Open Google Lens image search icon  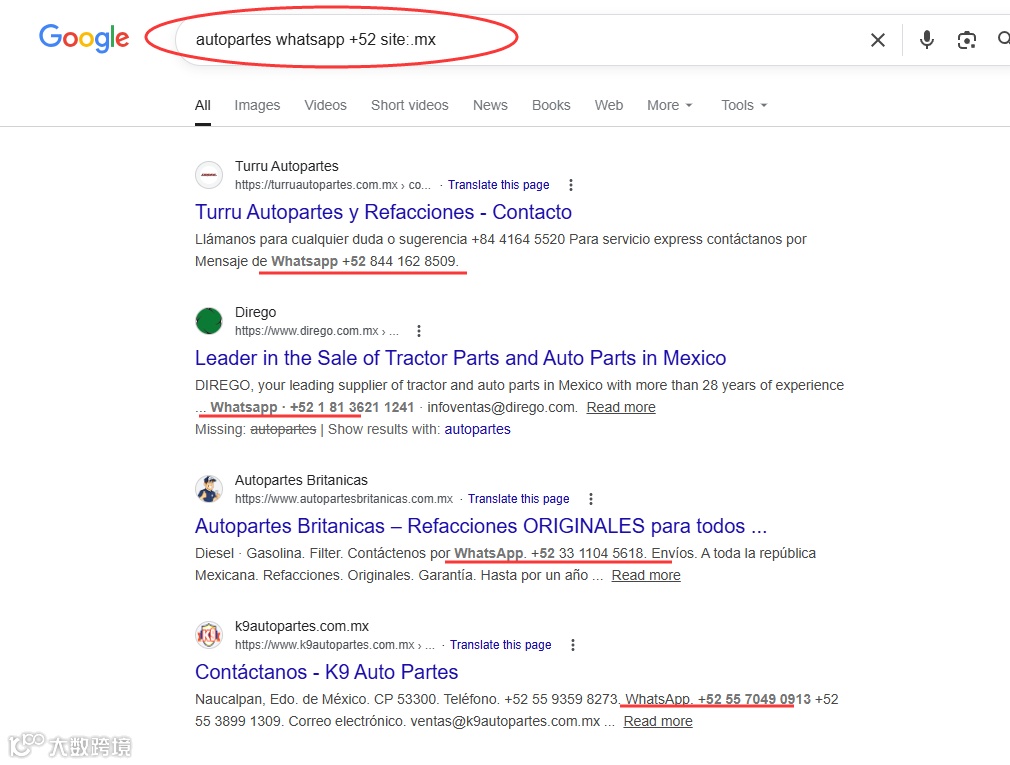point(966,40)
